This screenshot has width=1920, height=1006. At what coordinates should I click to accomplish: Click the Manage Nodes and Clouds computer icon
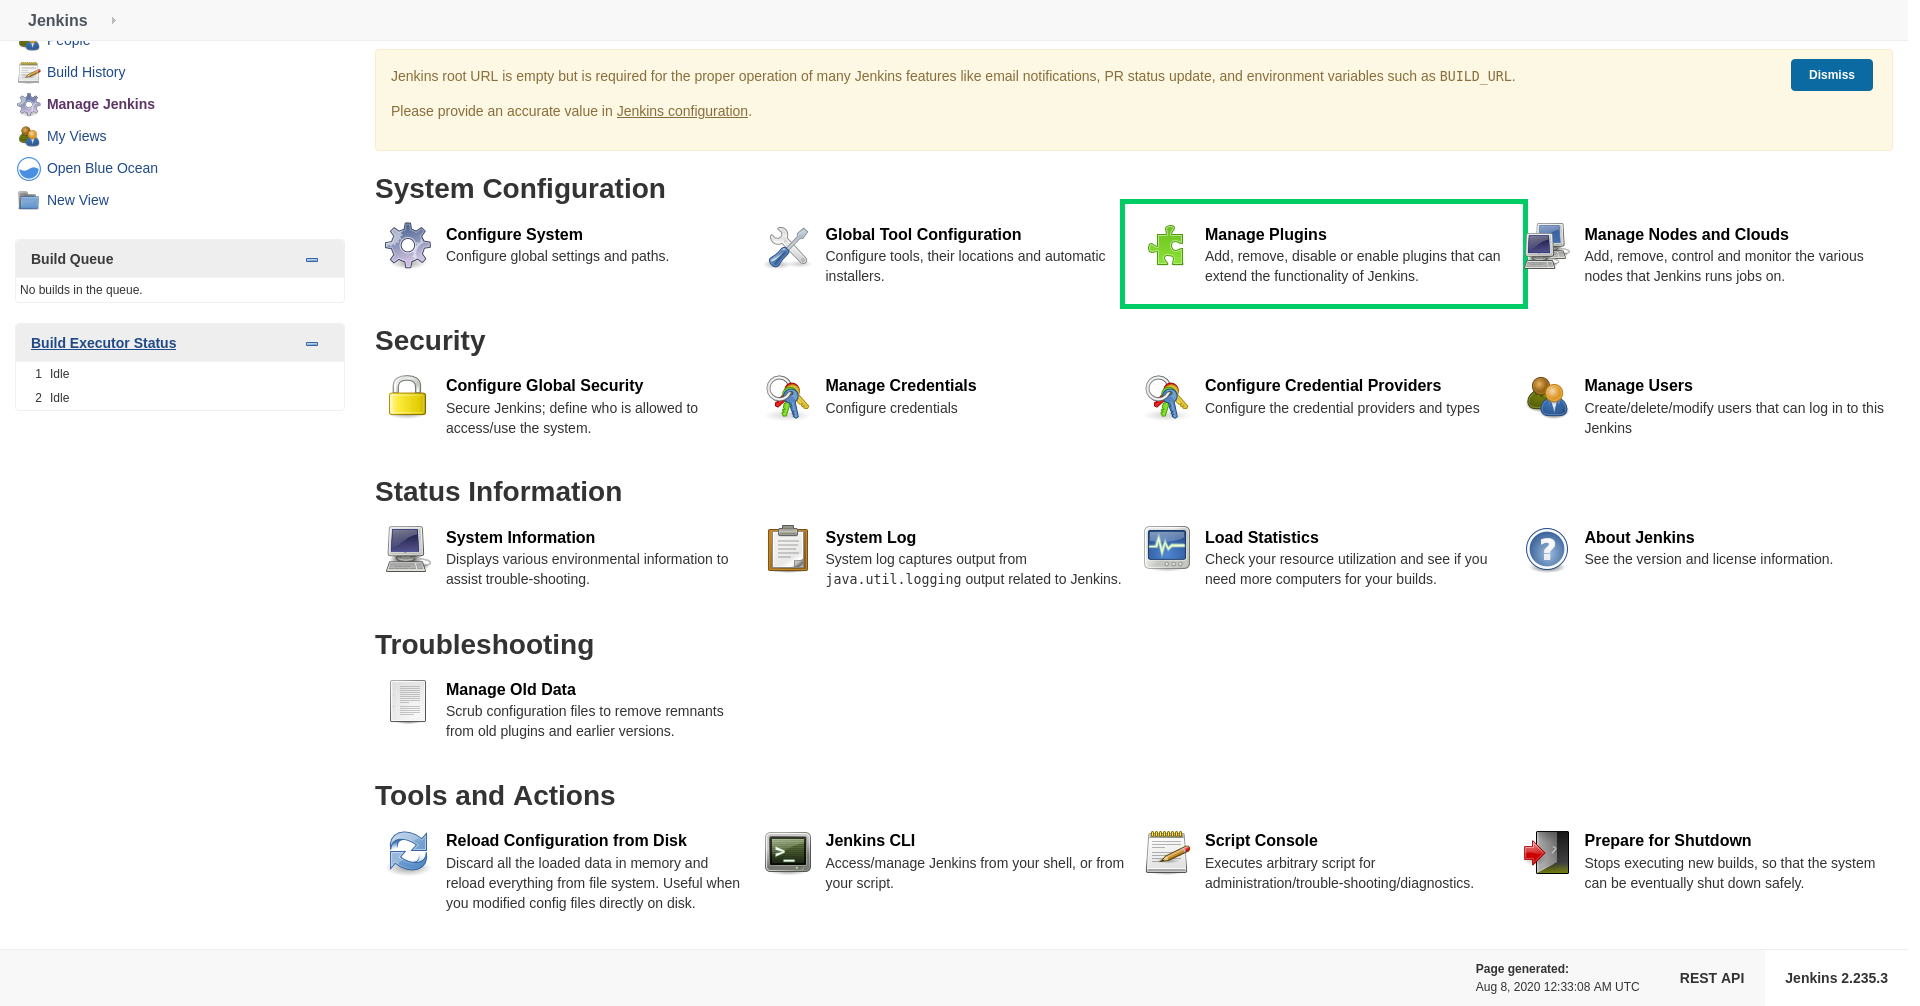(1546, 246)
